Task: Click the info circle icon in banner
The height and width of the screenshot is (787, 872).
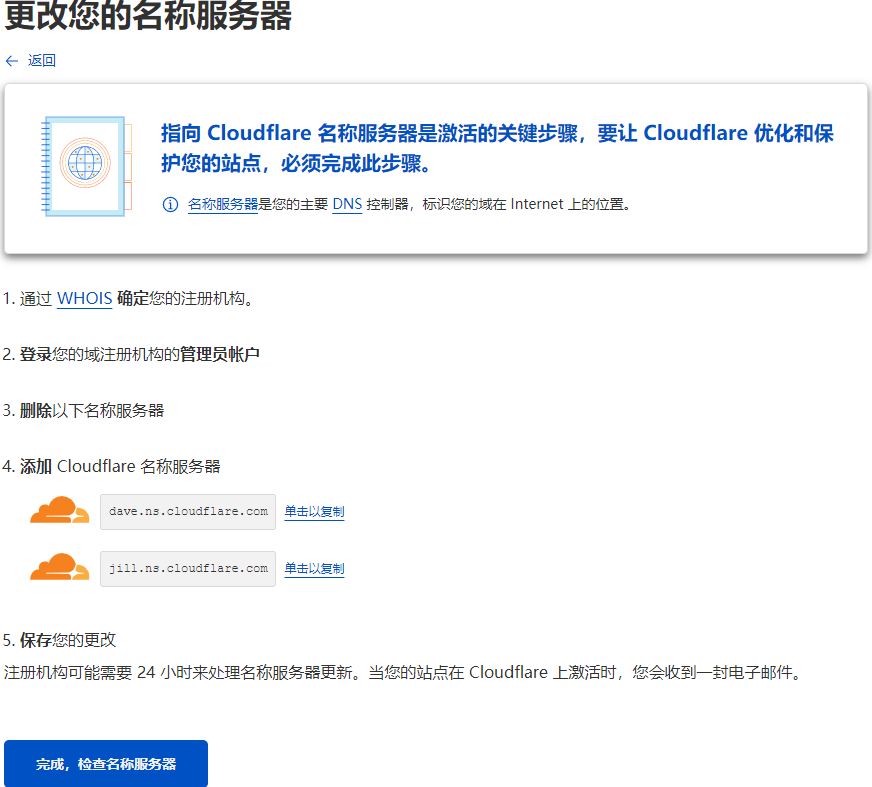Action: tap(170, 205)
